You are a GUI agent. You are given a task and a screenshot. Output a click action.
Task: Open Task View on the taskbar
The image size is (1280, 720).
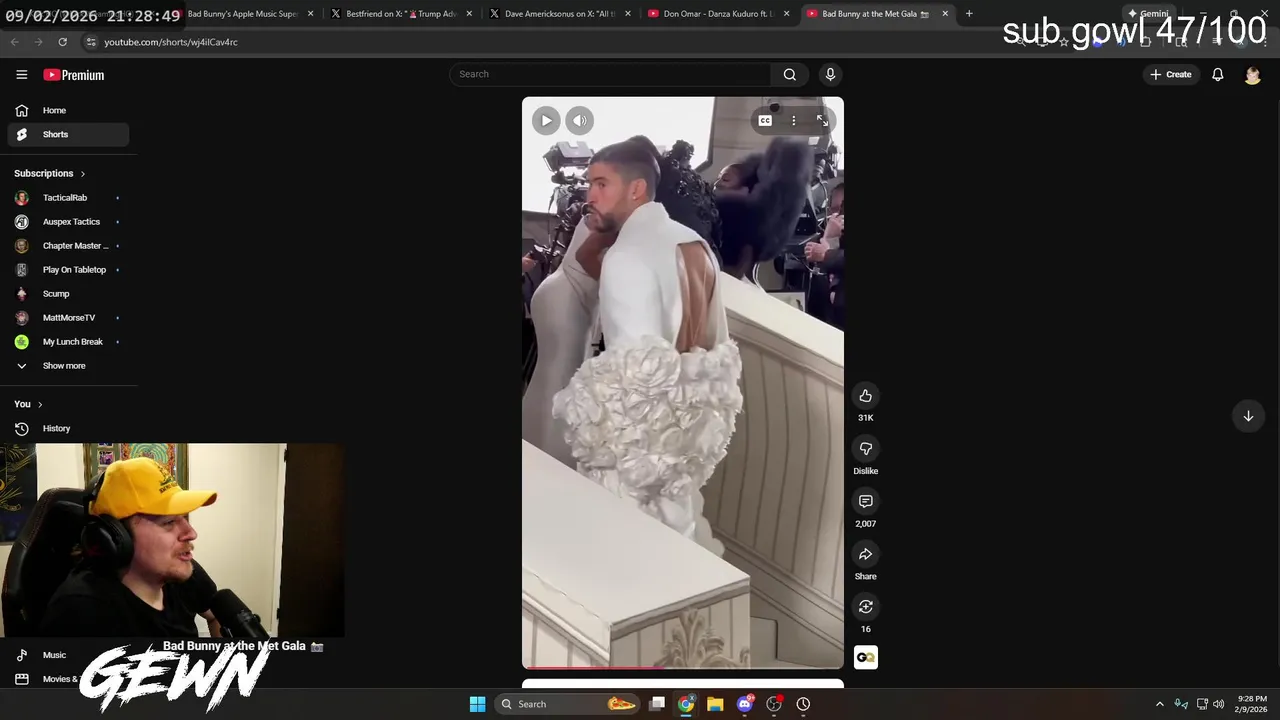tap(657, 704)
